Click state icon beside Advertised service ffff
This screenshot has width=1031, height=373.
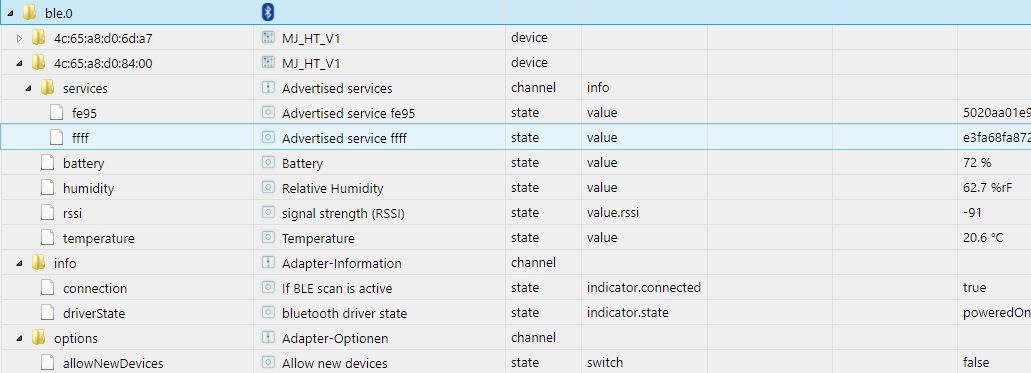(x=268, y=137)
